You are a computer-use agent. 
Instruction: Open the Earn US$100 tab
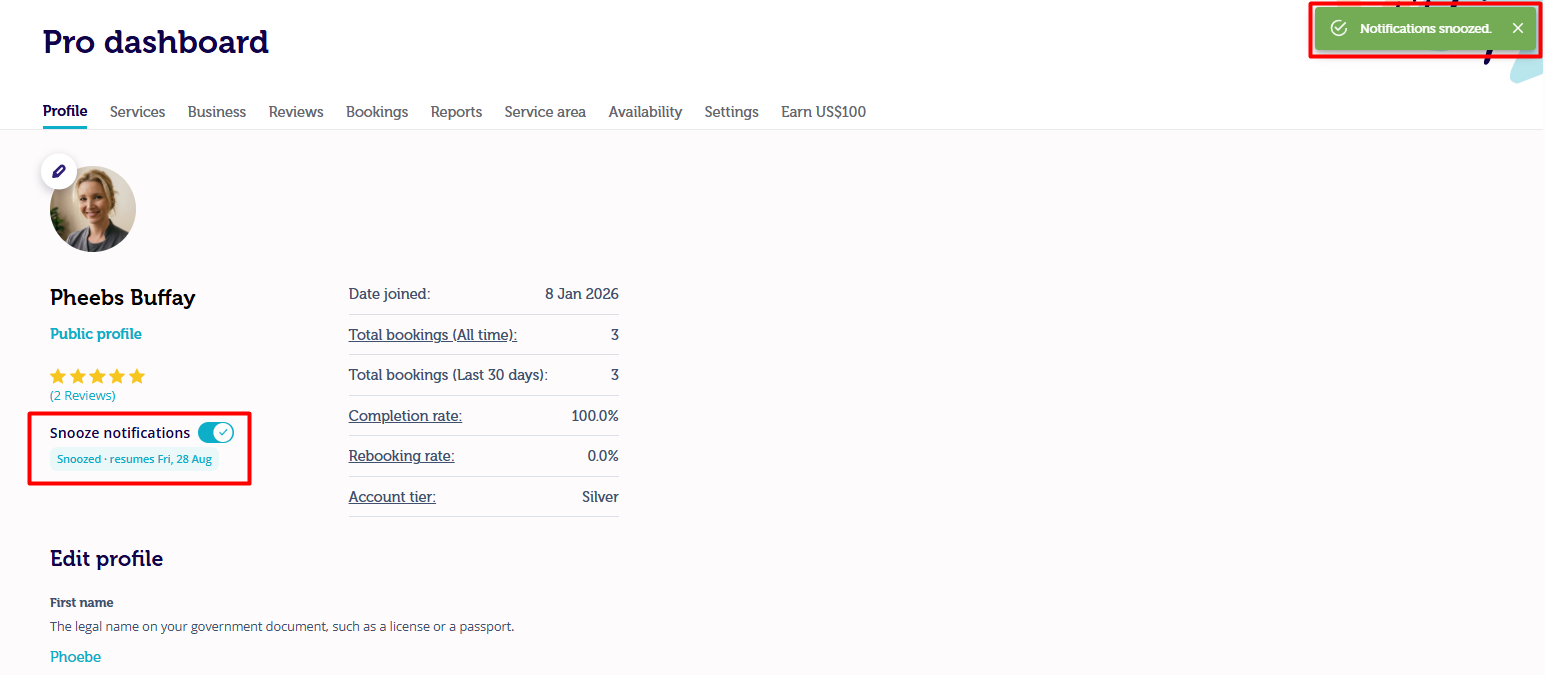click(823, 112)
